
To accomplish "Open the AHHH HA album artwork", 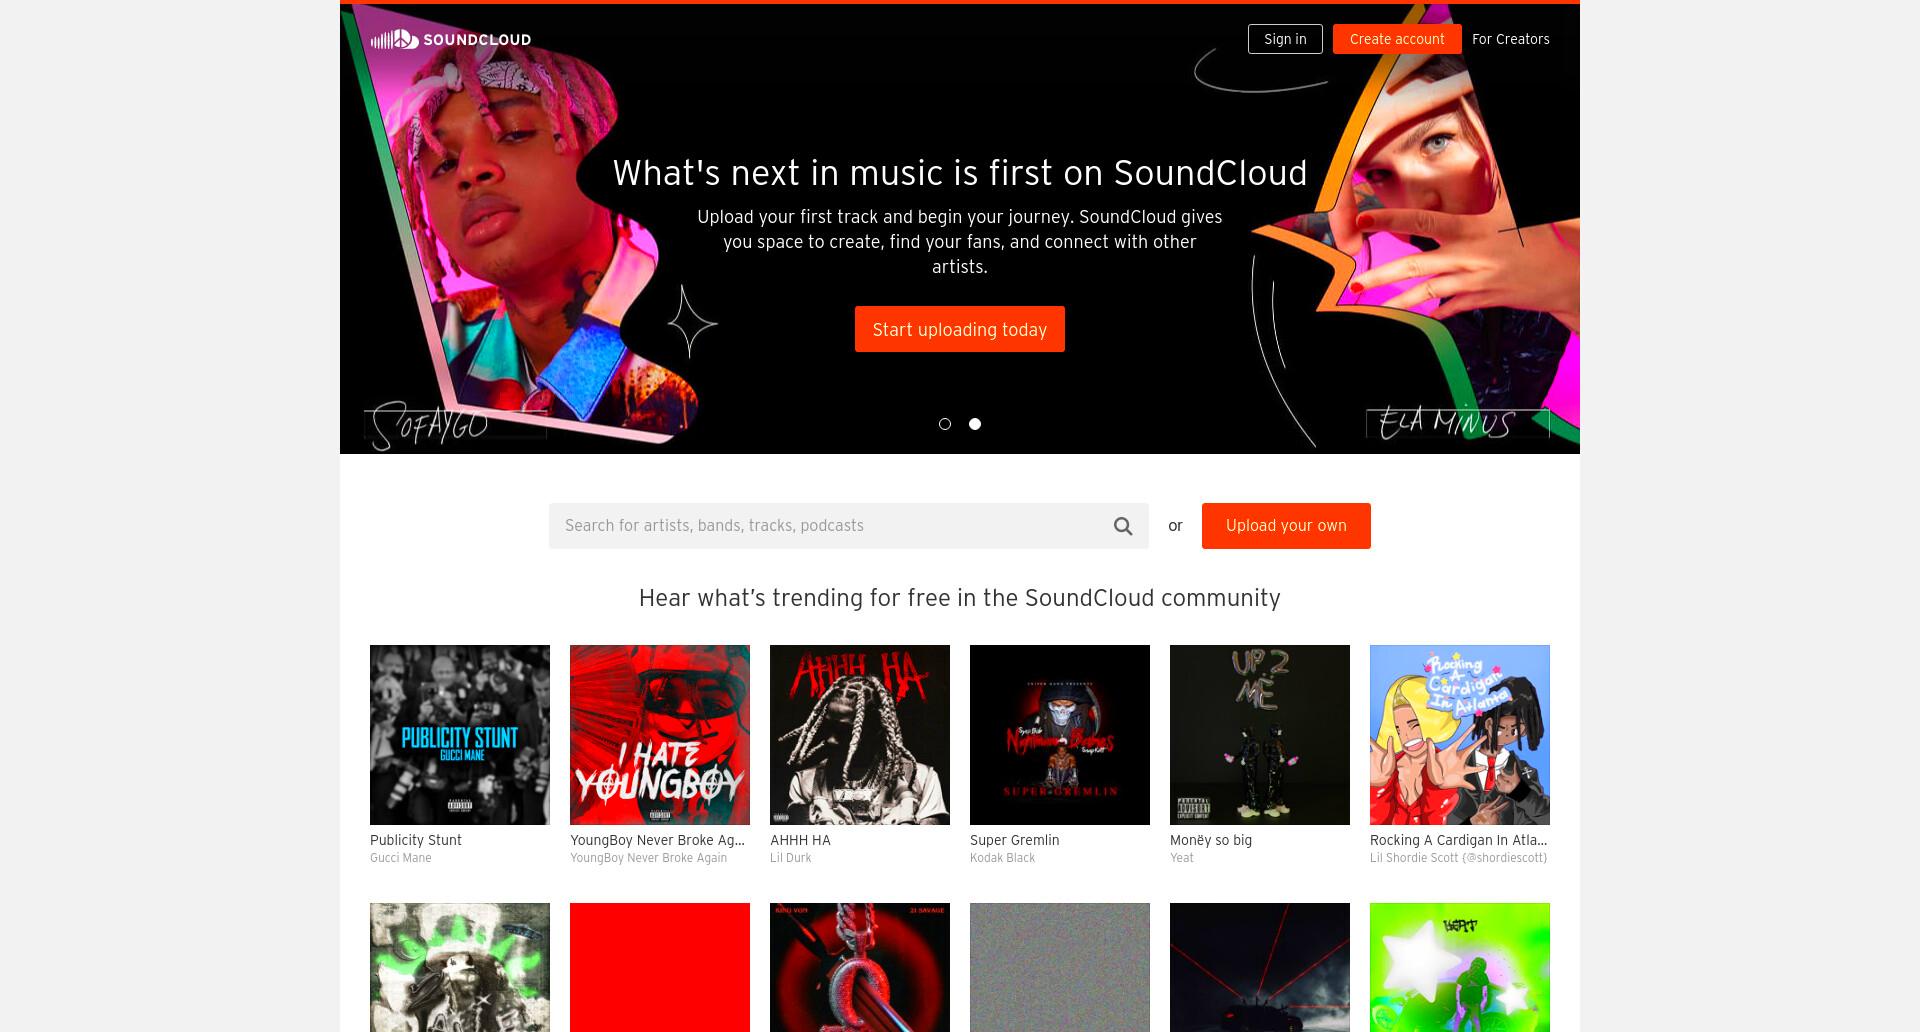I will (x=860, y=735).
